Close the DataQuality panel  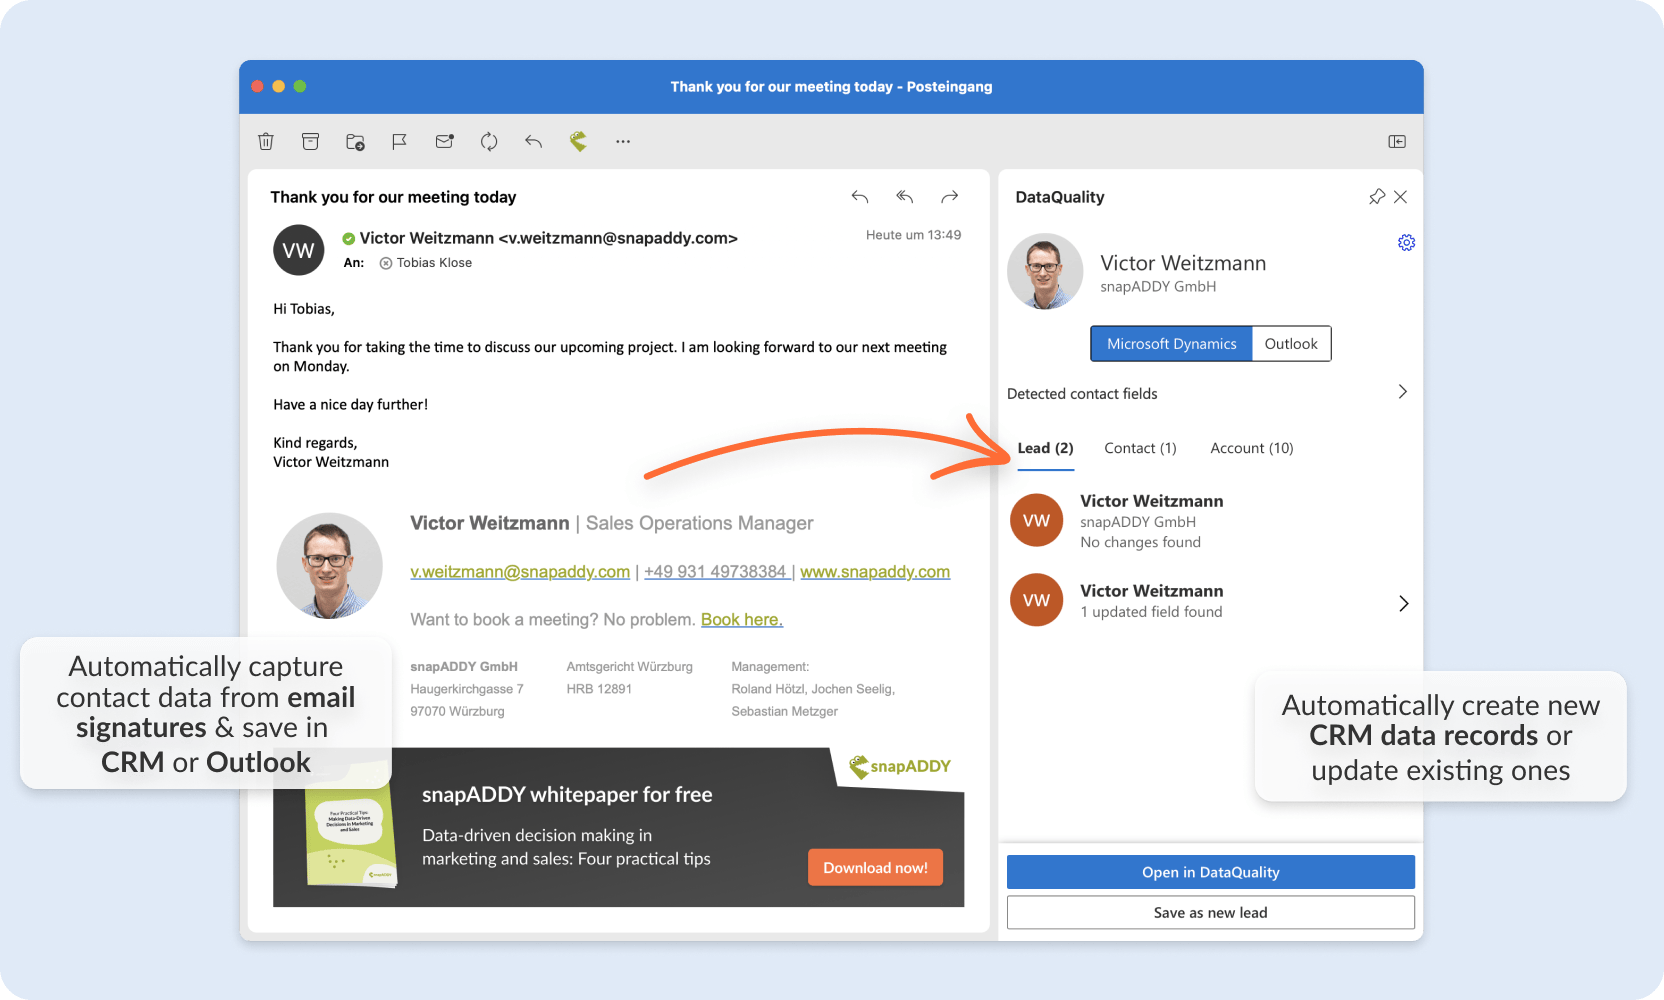[x=1401, y=197]
